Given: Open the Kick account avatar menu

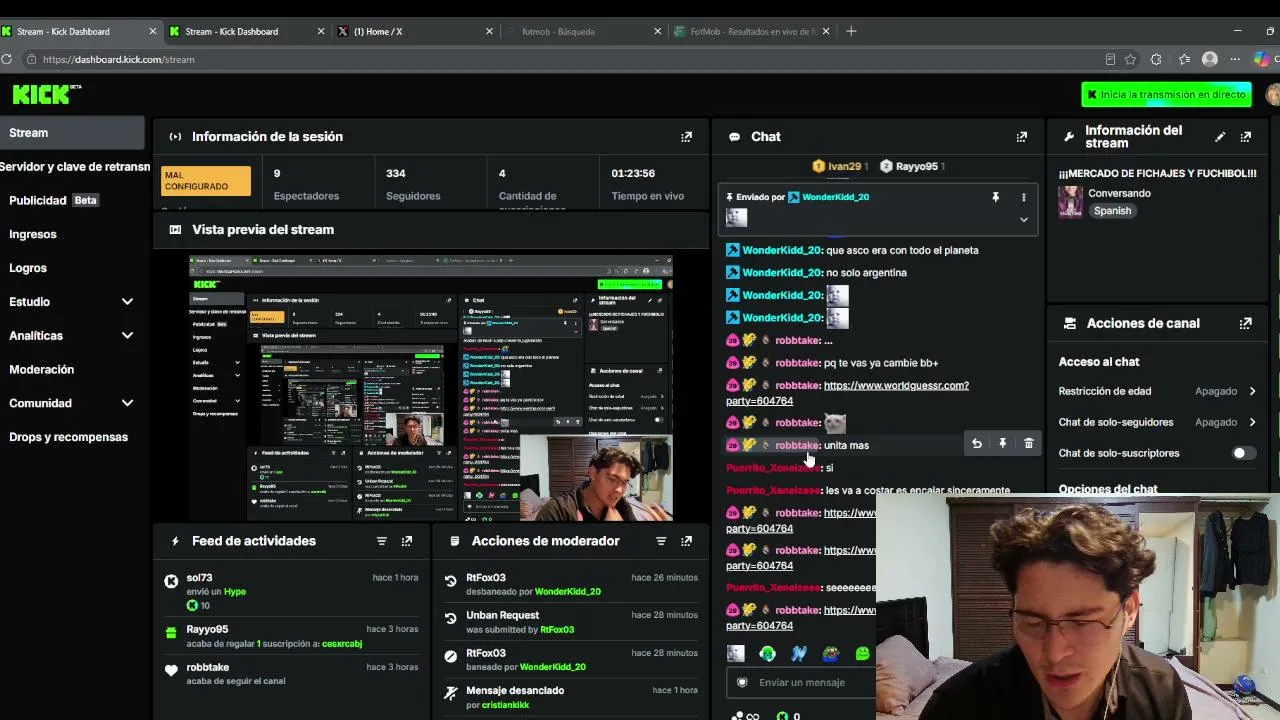Looking at the screenshot, I should [x=1273, y=94].
